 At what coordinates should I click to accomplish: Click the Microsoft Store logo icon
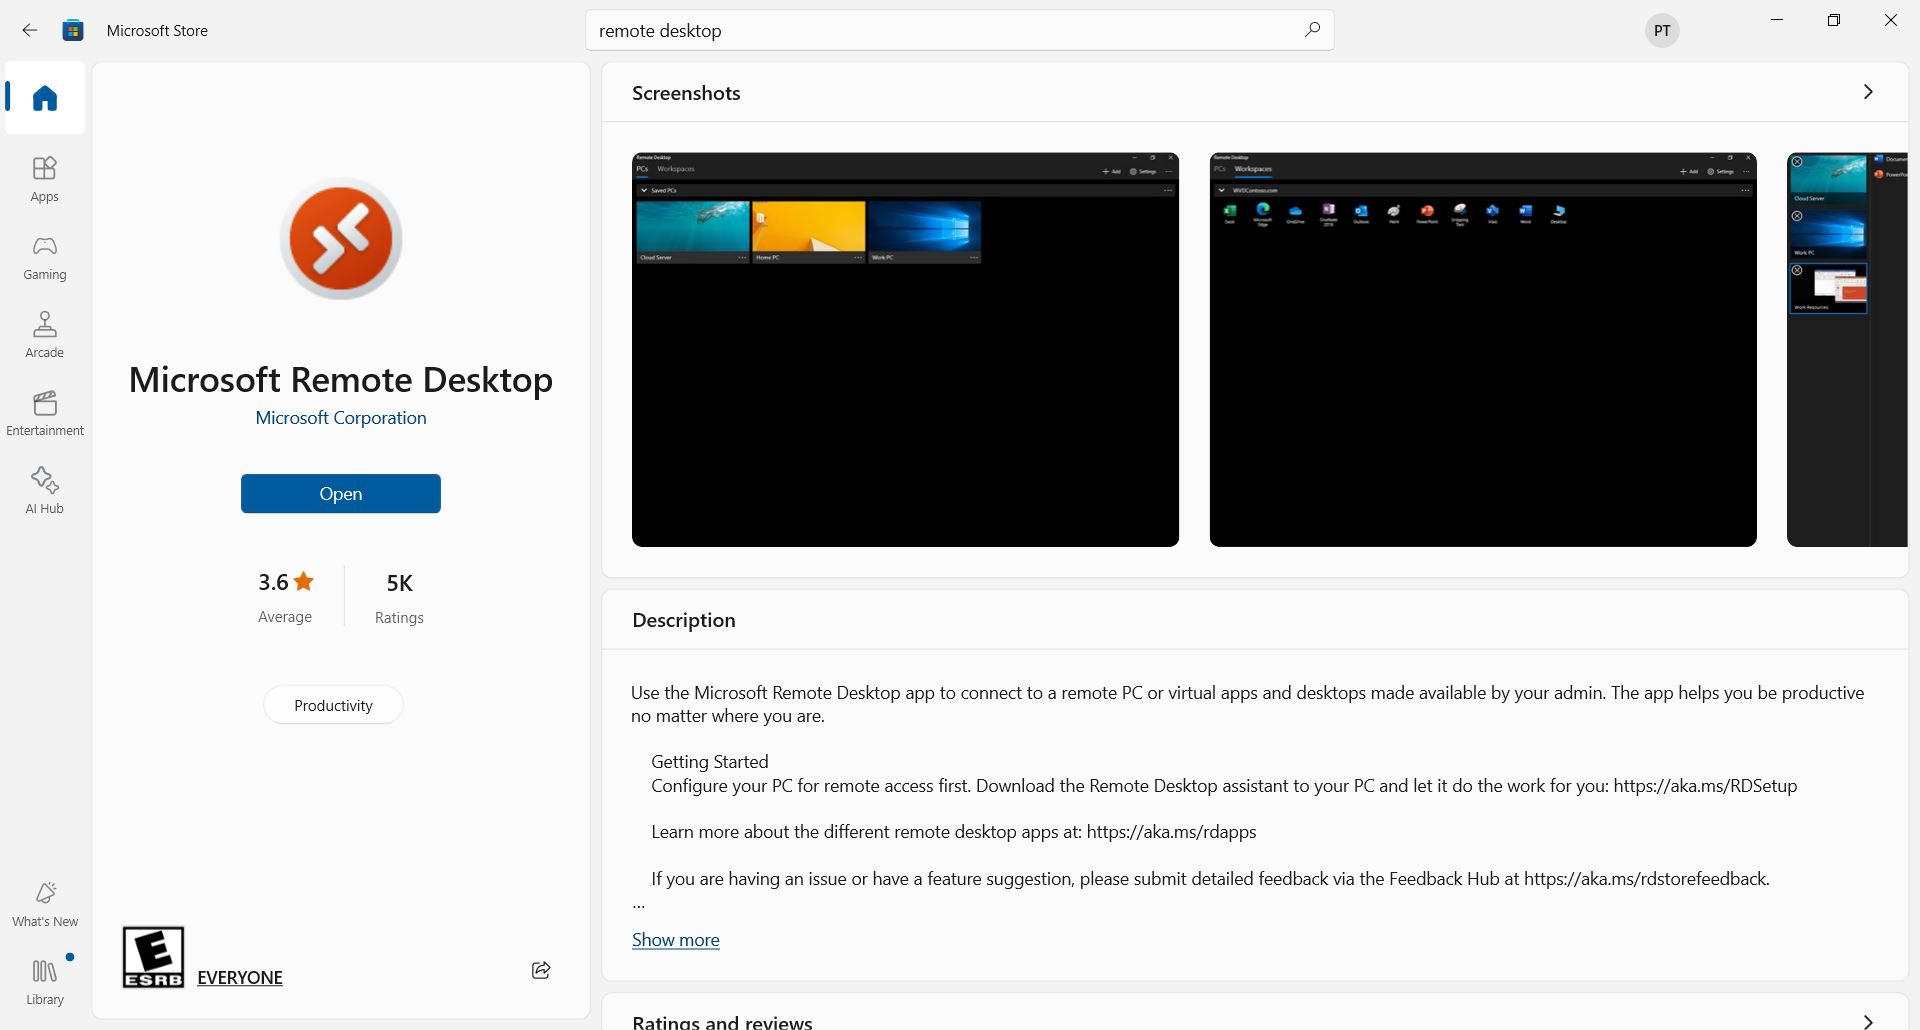coord(73,30)
